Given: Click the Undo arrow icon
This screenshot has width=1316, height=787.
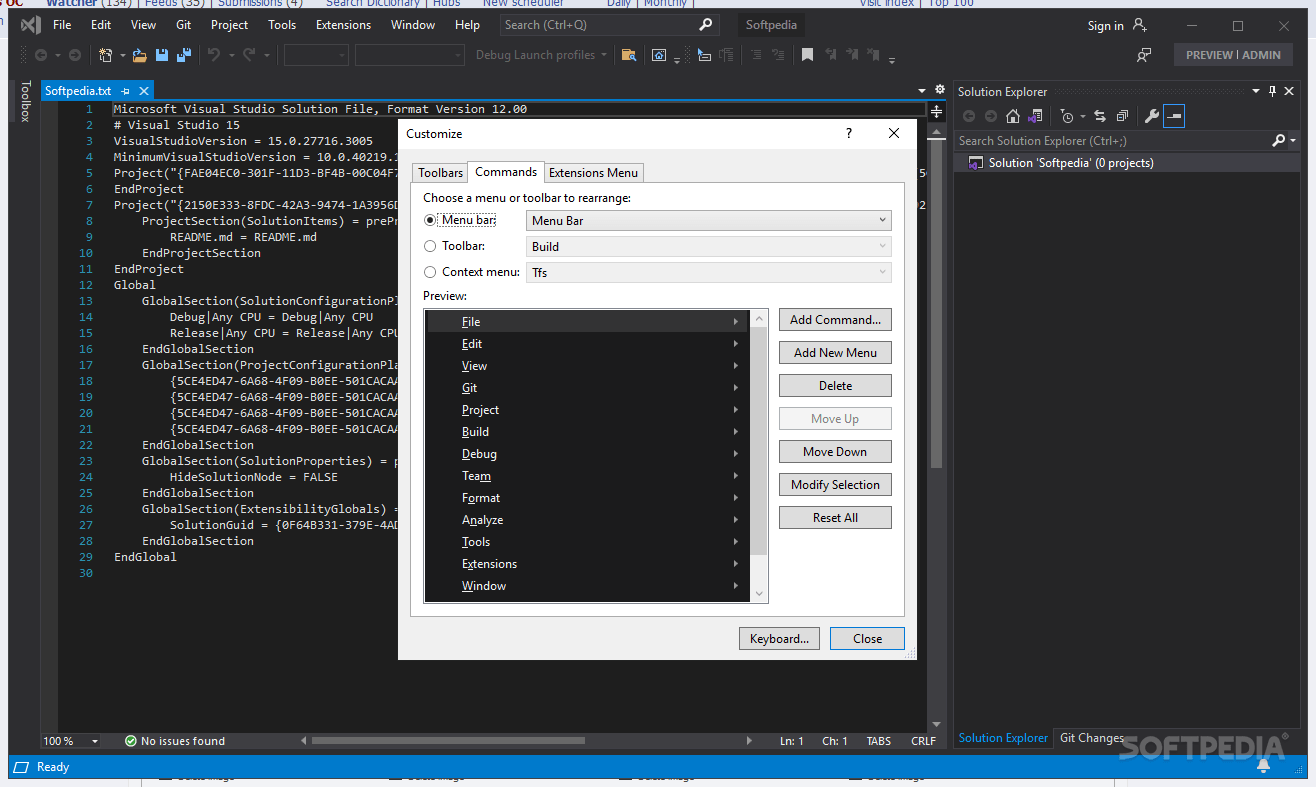Looking at the screenshot, I should [213, 55].
